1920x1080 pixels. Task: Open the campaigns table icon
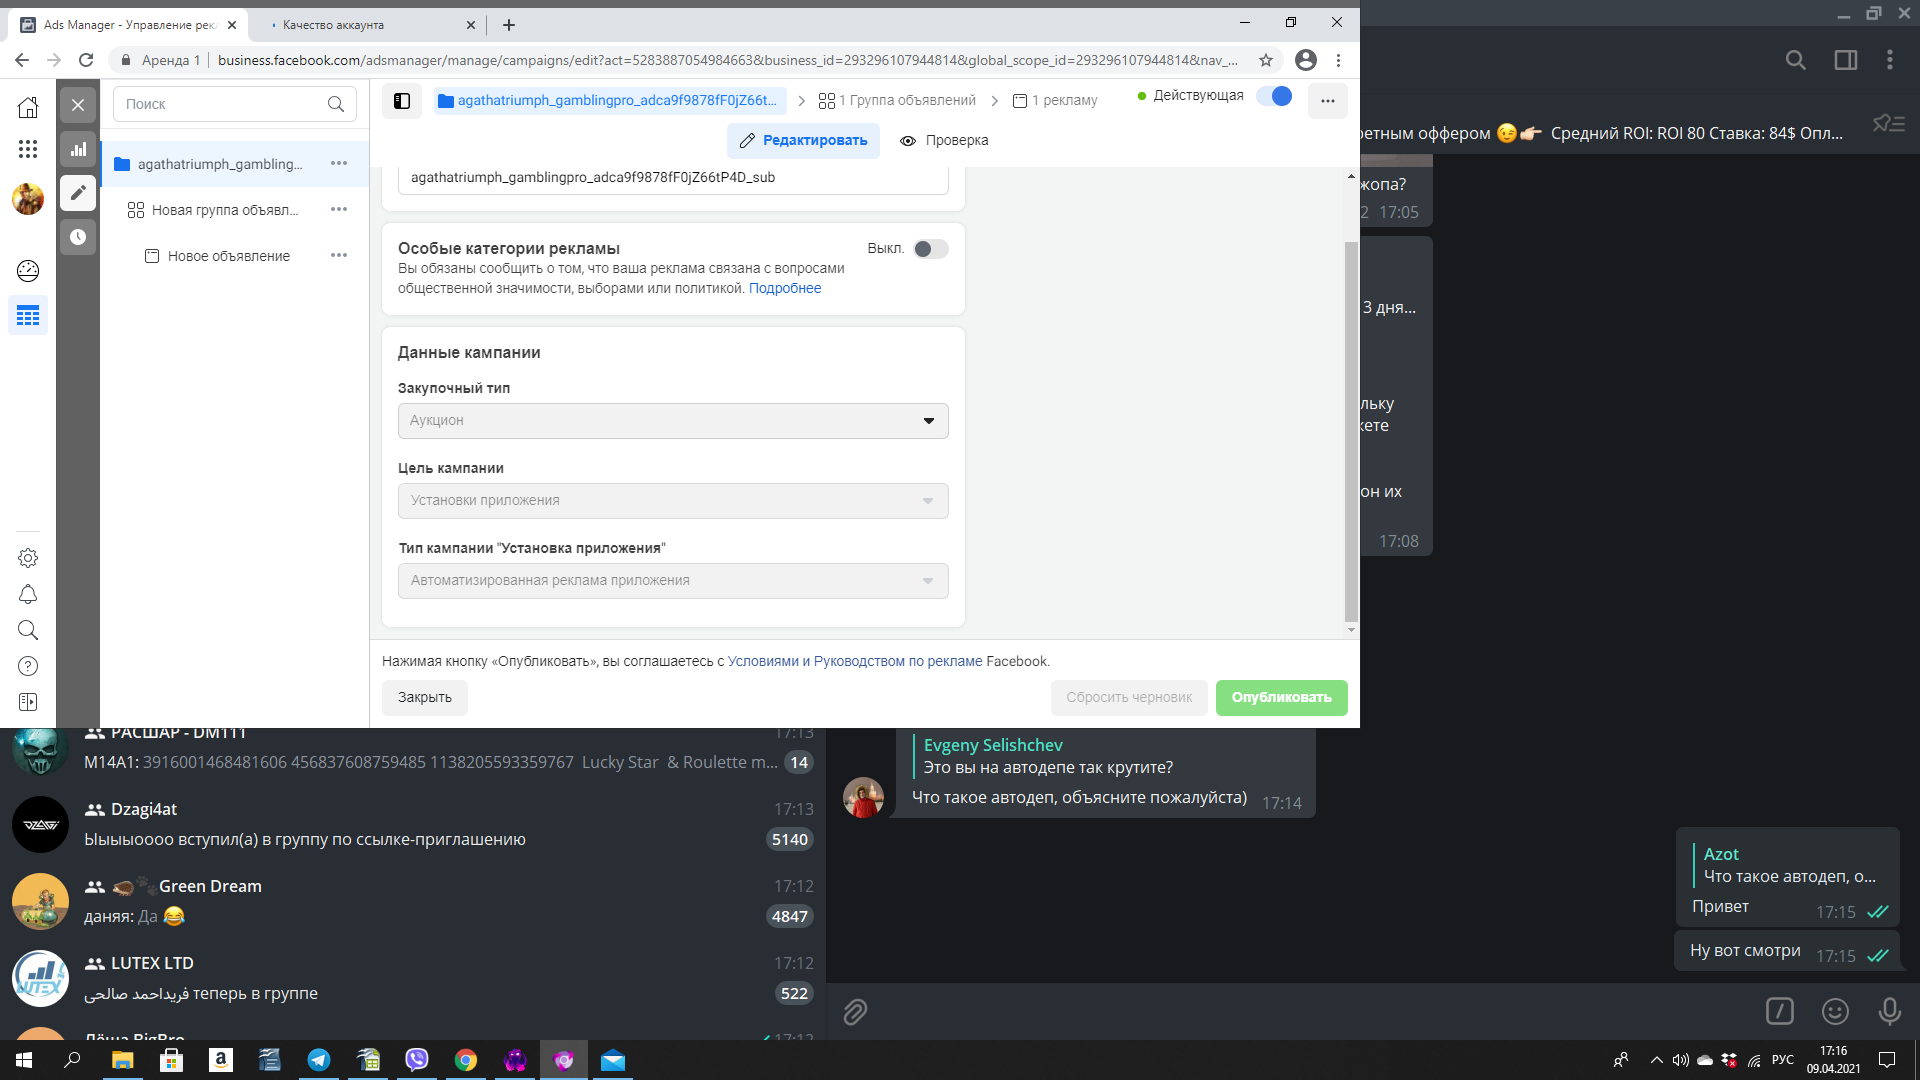(x=28, y=316)
